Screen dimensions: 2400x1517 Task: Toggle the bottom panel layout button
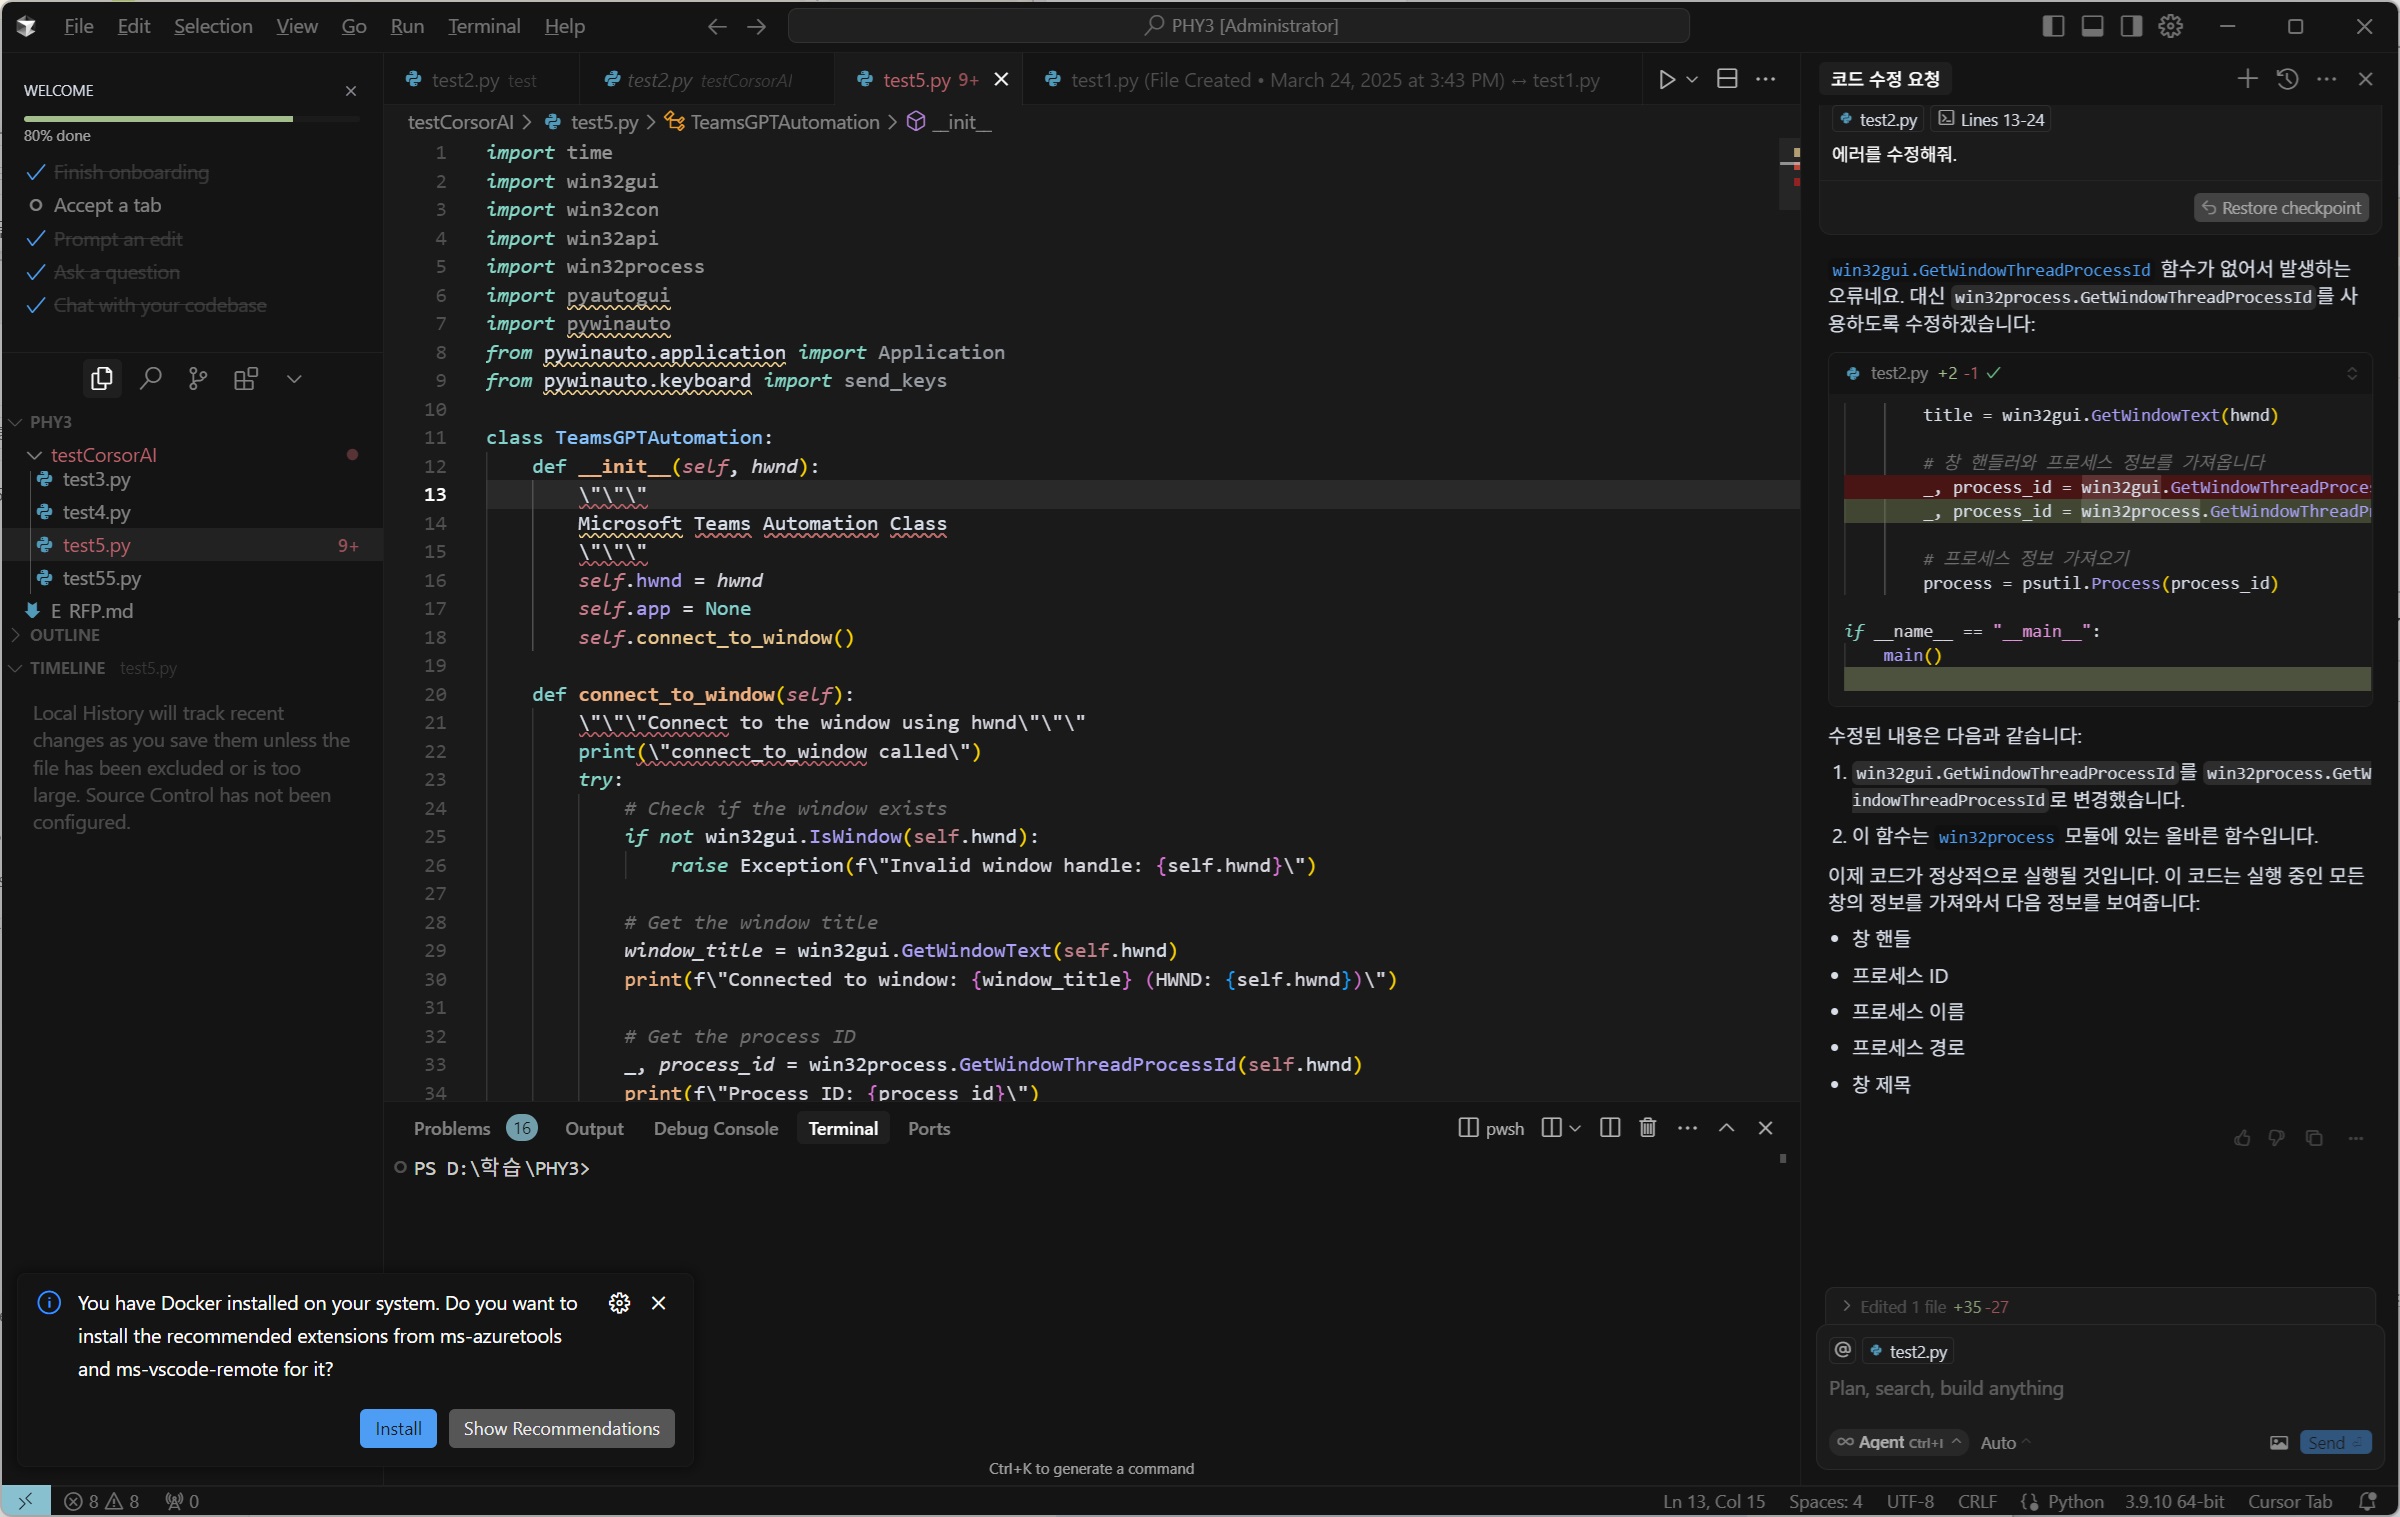pyautogui.click(x=2092, y=27)
